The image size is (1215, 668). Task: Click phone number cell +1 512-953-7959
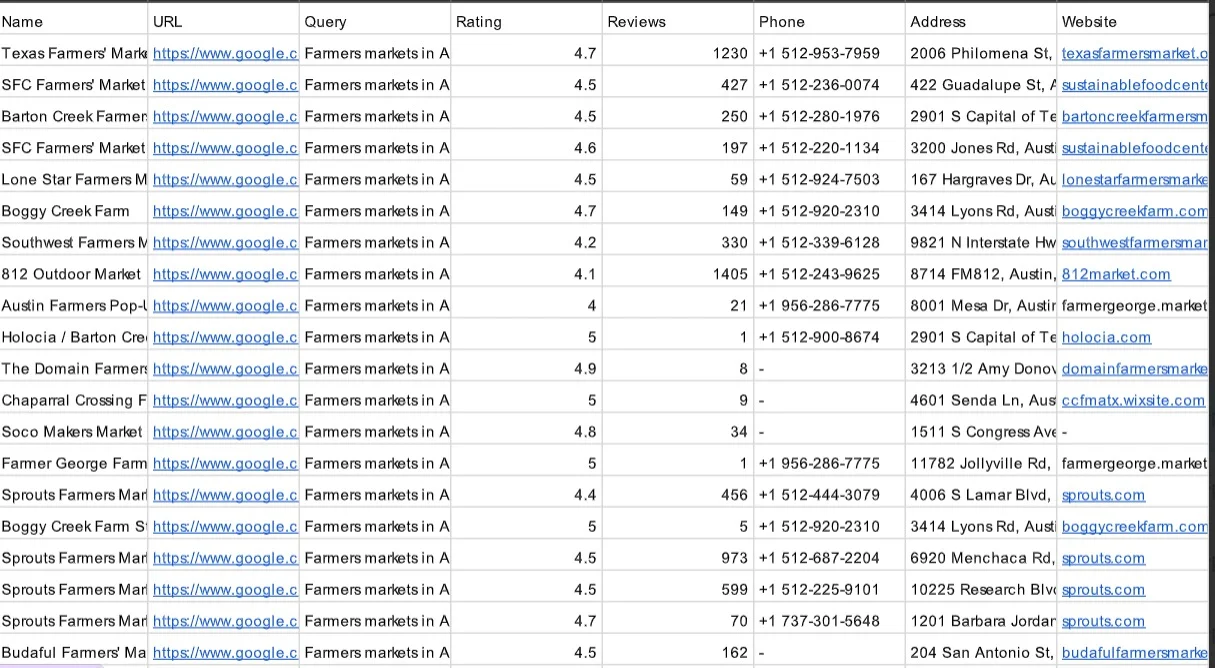(828, 53)
